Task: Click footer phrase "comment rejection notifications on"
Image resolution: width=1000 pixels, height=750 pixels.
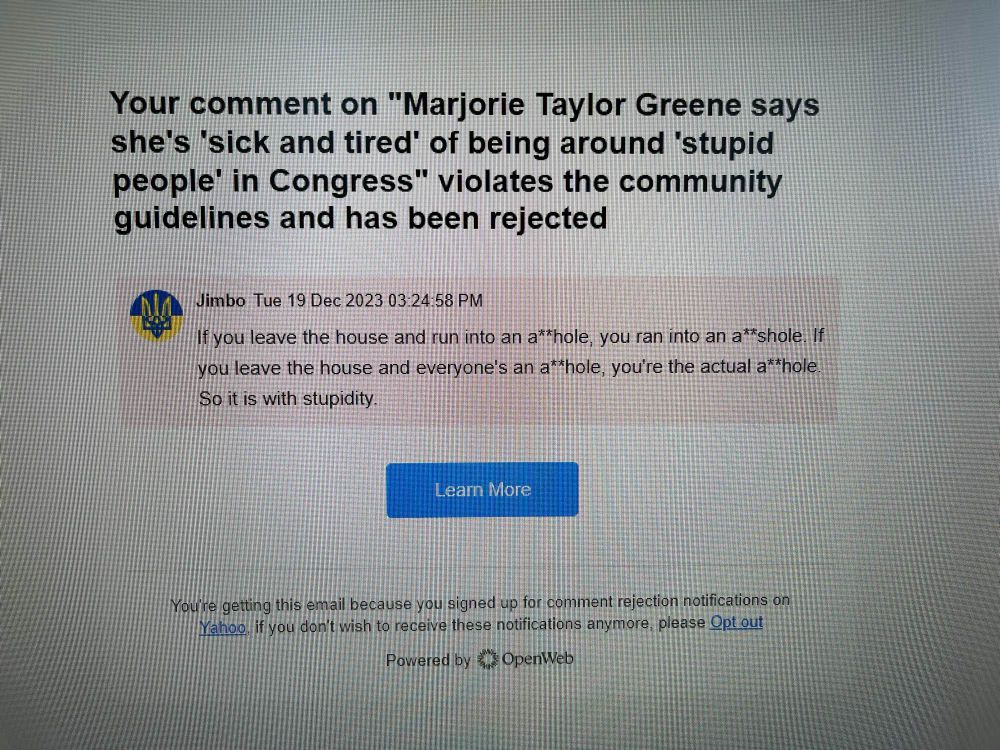Action: pos(668,601)
